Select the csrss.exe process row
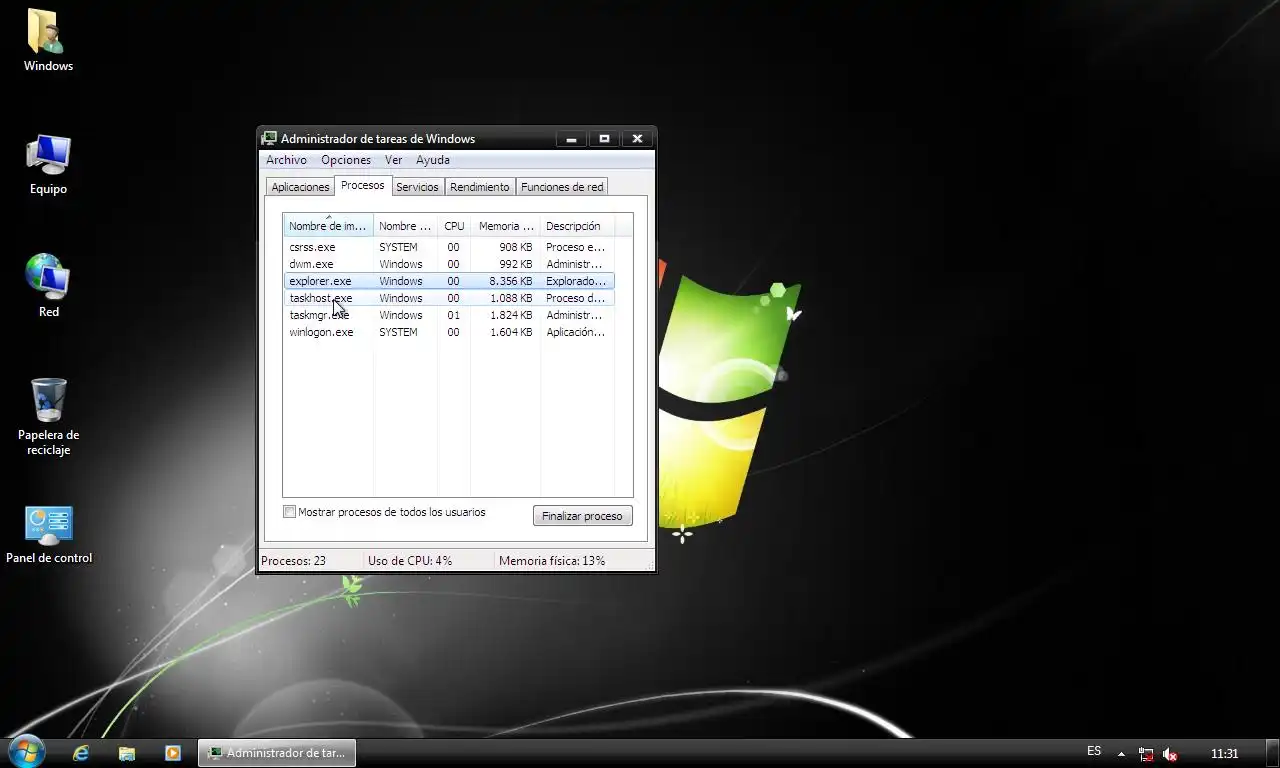 click(x=449, y=247)
